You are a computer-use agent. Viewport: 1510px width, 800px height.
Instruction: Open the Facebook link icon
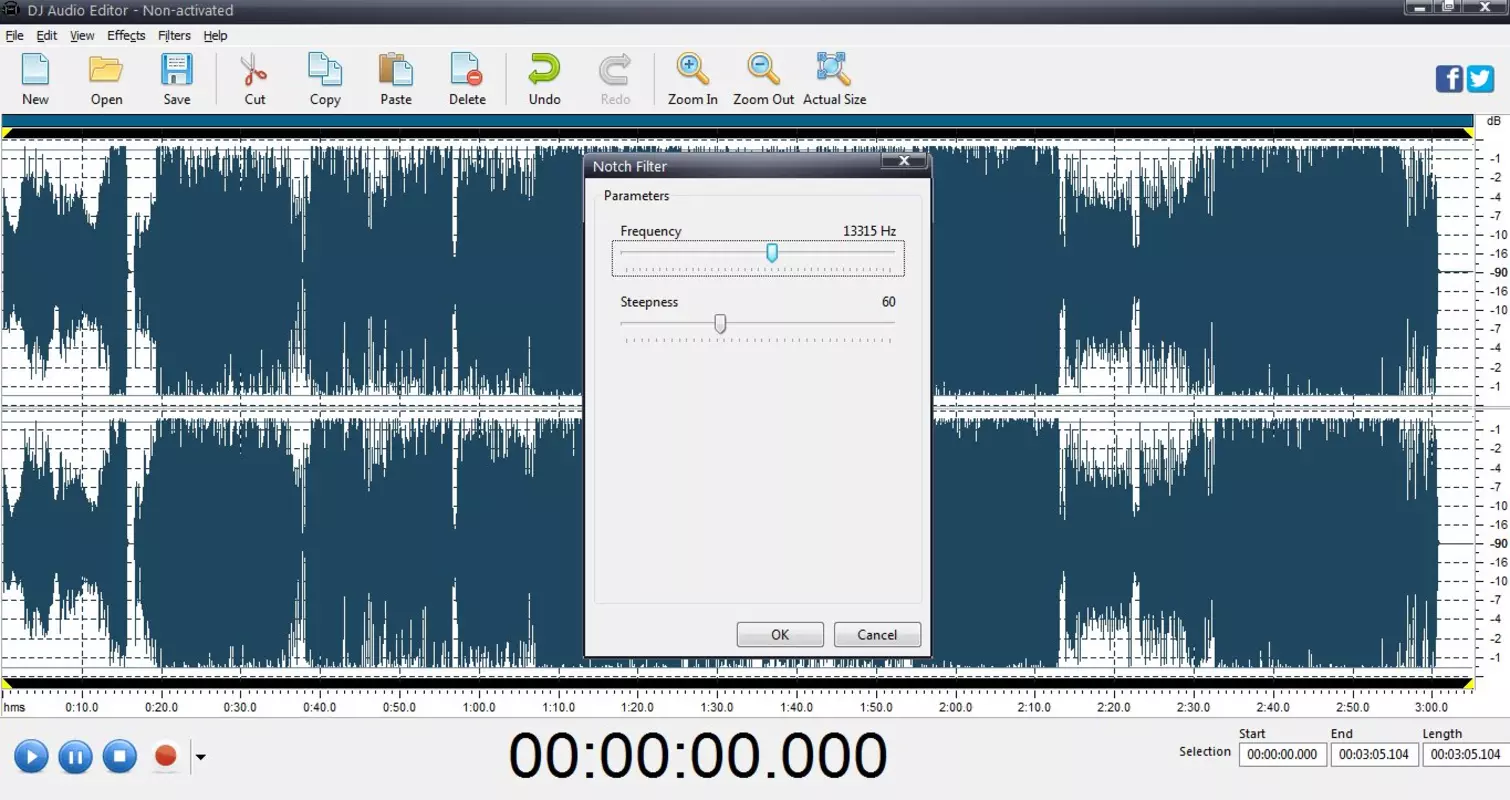(1449, 79)
